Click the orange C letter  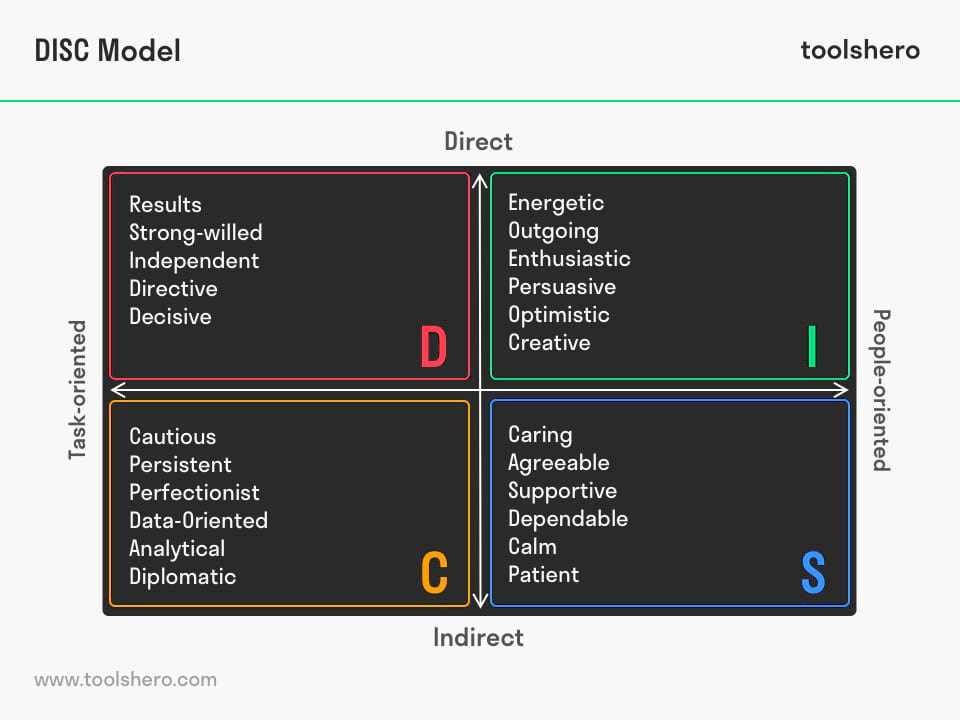point(435,572)
